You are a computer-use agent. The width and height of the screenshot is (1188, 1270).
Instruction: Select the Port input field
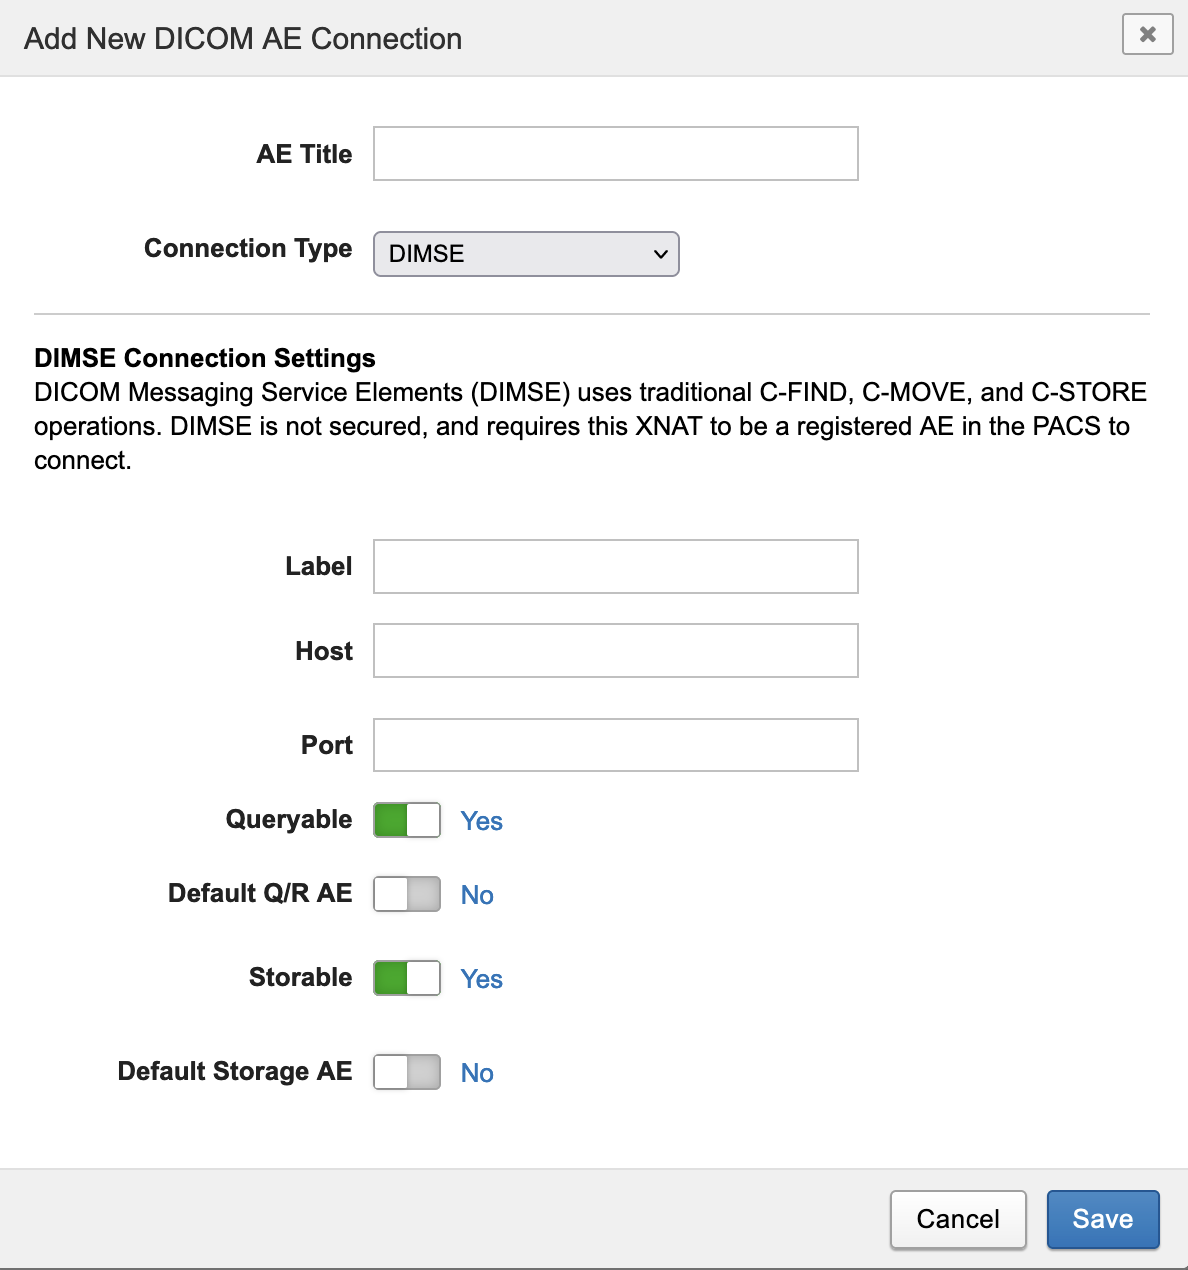click(615, 745)
